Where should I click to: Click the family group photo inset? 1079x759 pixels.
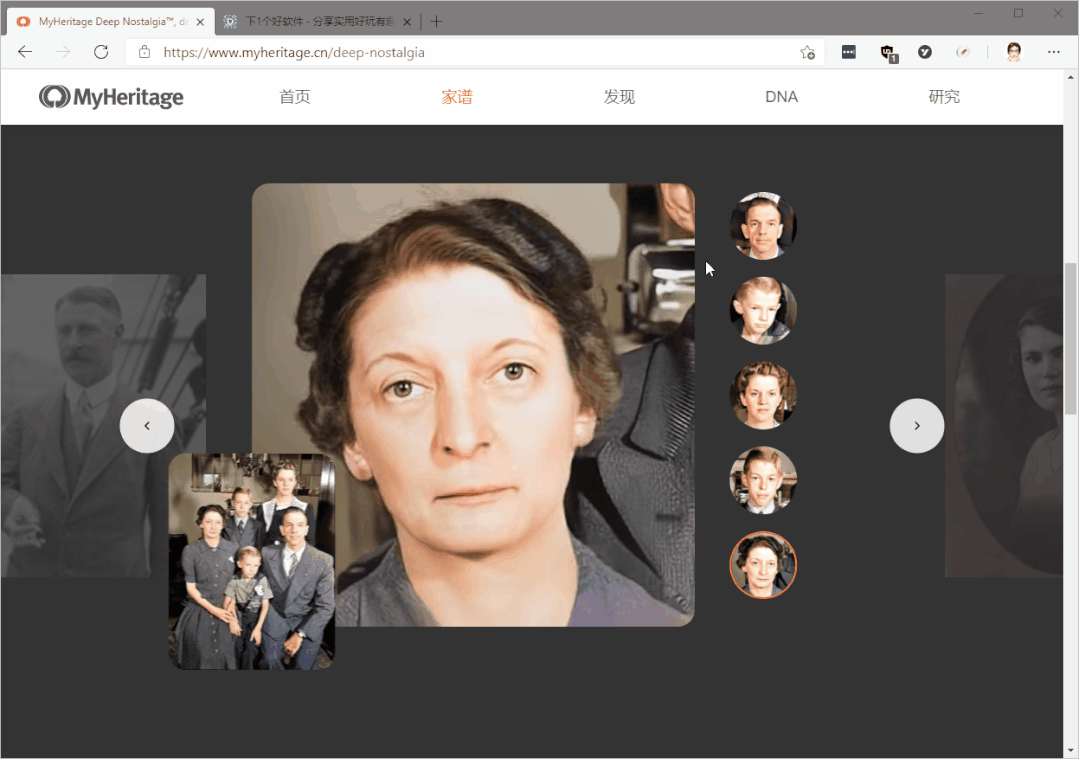click(x=252, y=562)
